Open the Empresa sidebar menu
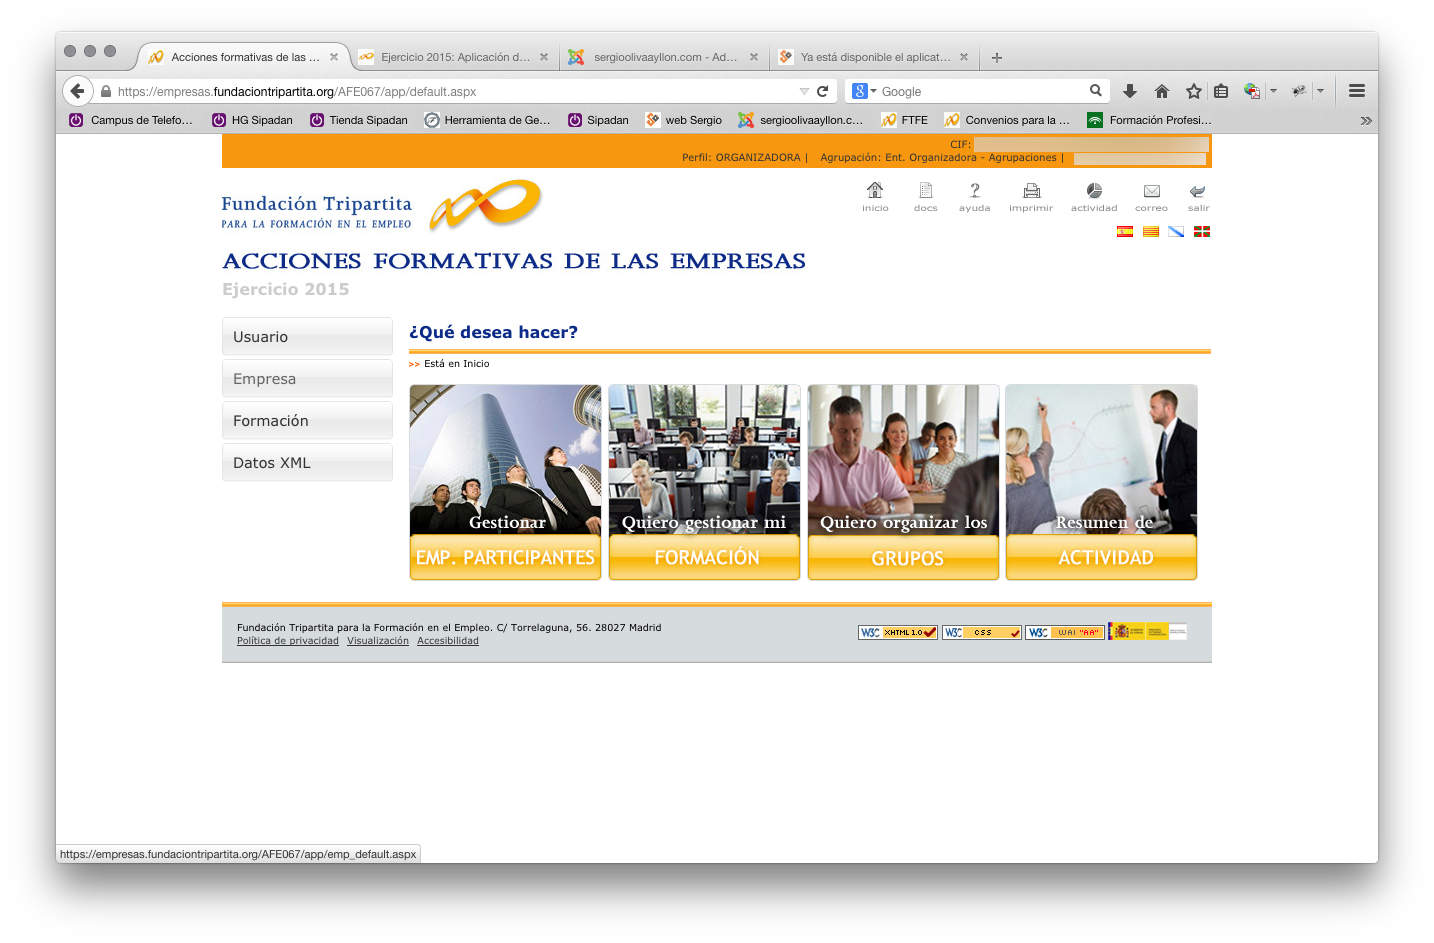1434x943 pixels. point(307,379)
